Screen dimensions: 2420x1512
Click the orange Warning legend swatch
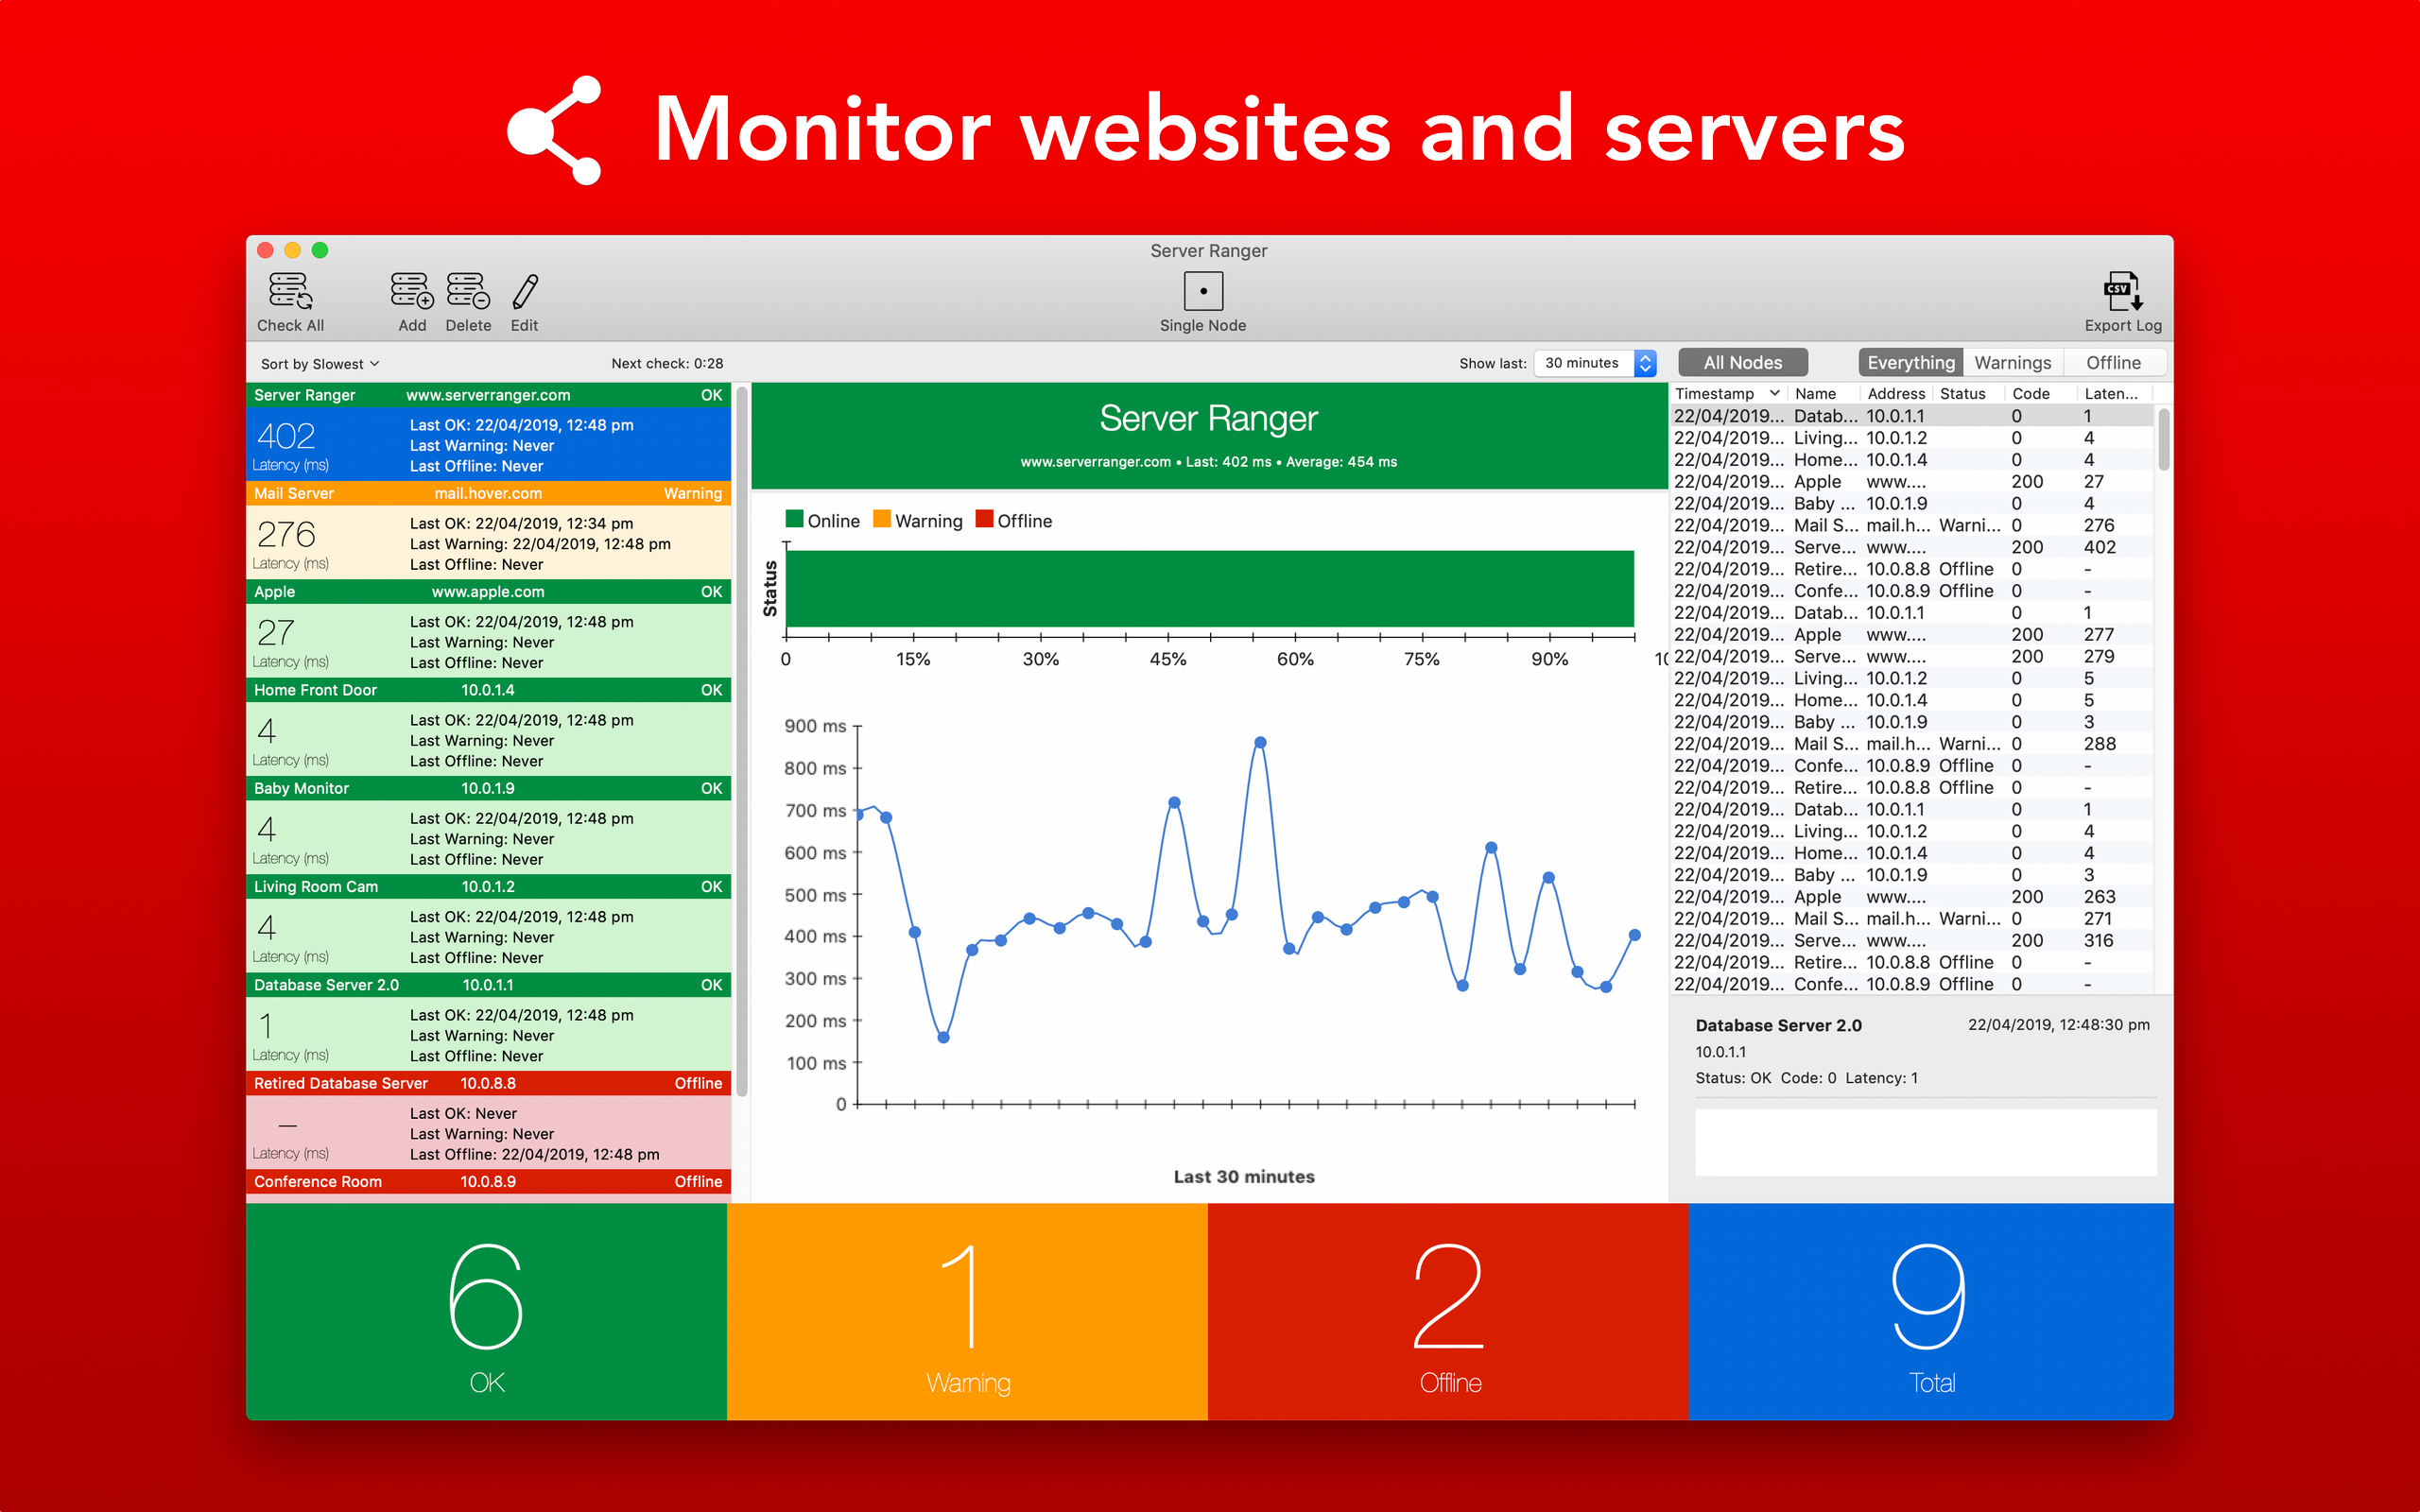[x=882, y=519]
